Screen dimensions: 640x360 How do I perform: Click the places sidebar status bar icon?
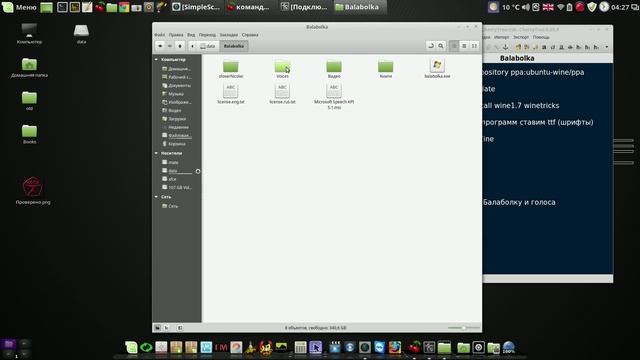pos(158,328)
